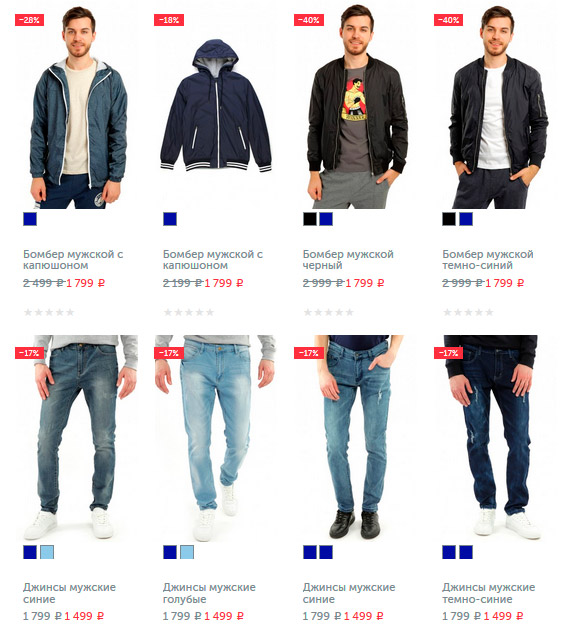Open Джинсы мужские голубые product link
This screenshot has width=568, height=639.
point(209,593)
